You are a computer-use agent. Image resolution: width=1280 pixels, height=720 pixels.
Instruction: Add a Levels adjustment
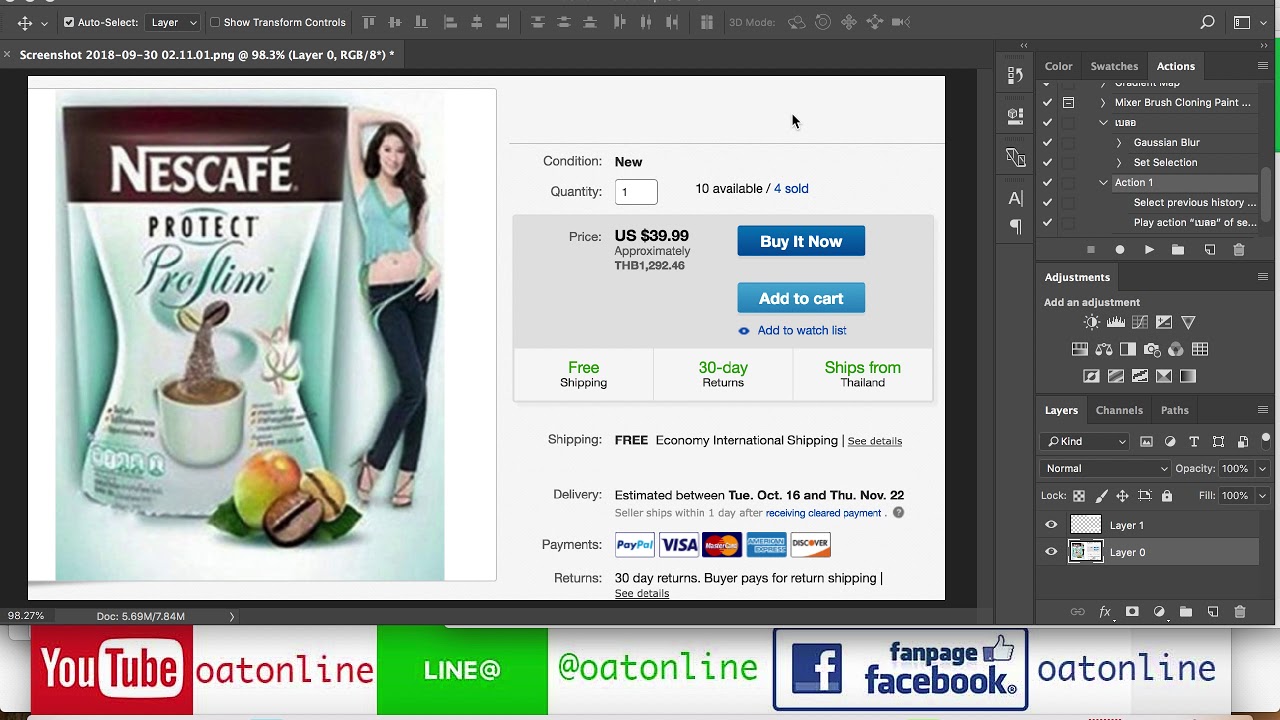(1116, 322)
